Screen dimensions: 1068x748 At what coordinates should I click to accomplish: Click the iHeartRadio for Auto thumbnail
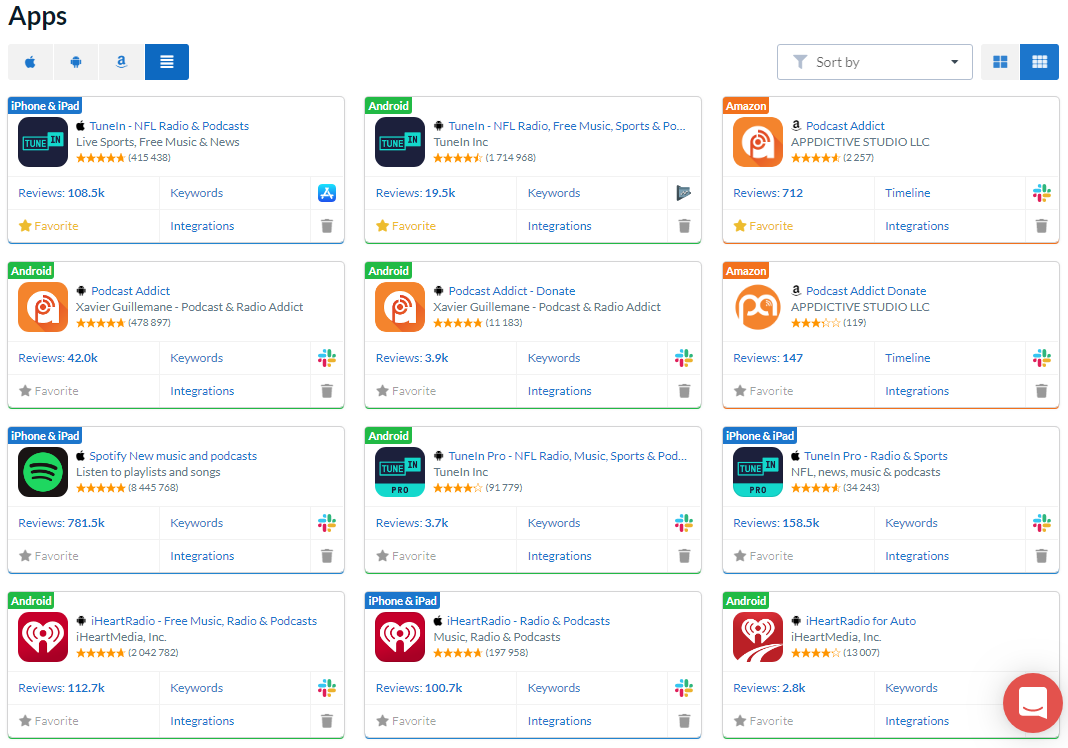pyautogui.click(x=758, y=637)
